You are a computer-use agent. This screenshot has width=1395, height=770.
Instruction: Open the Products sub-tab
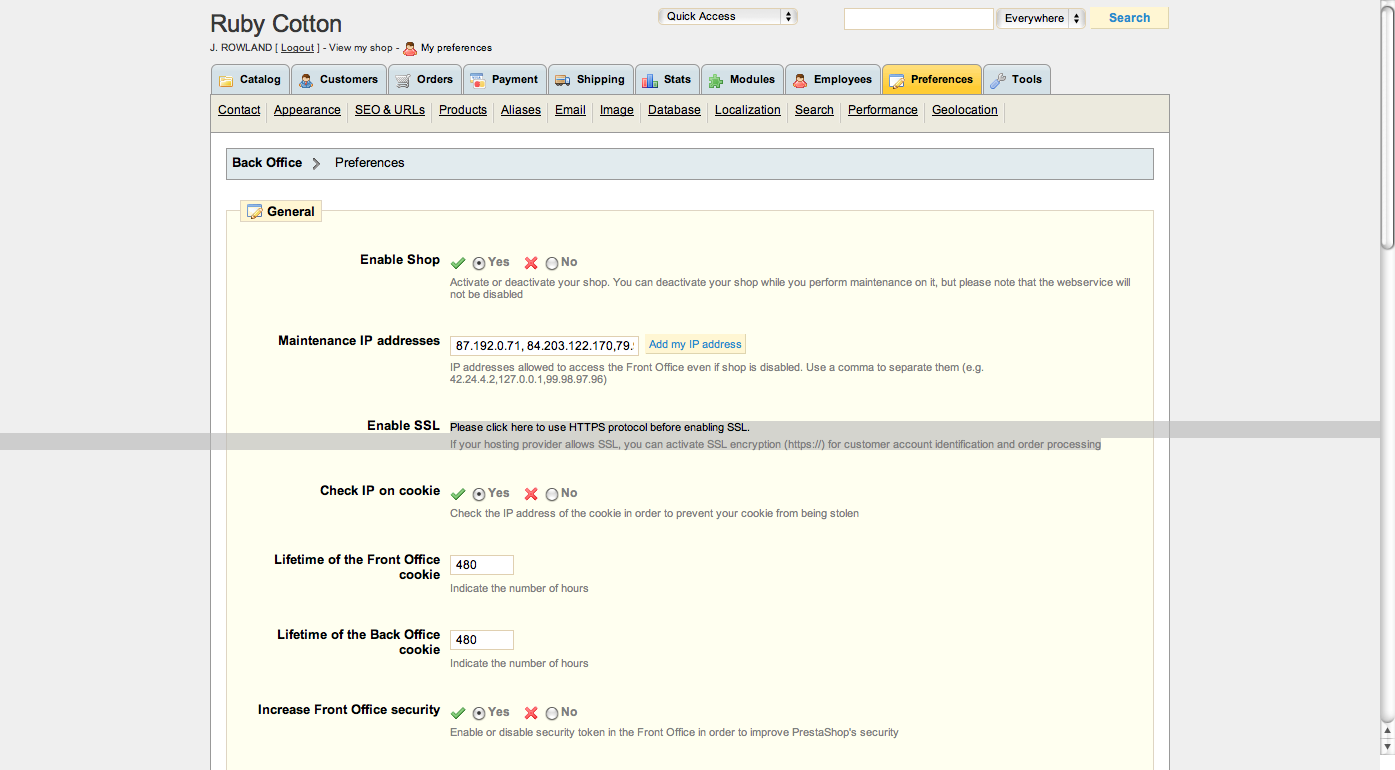(x=463, y=110)
